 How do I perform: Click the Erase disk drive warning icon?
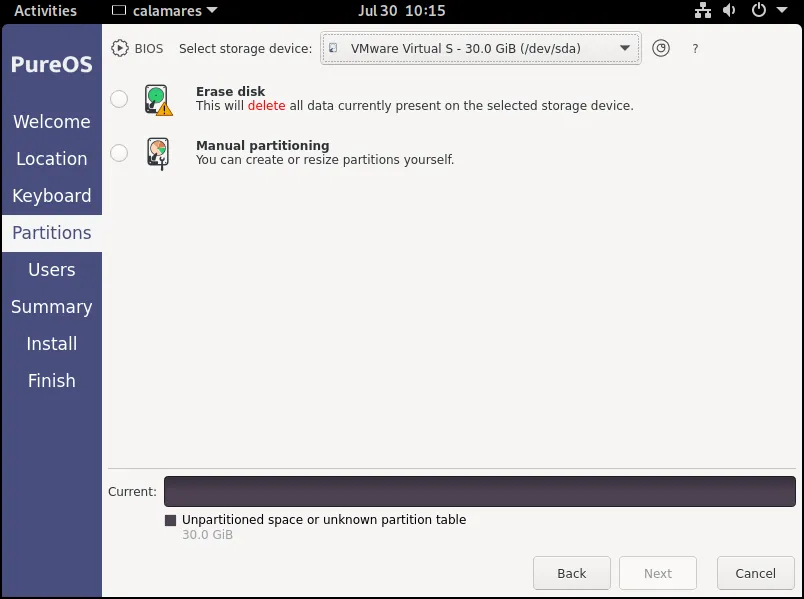[158, 100]
